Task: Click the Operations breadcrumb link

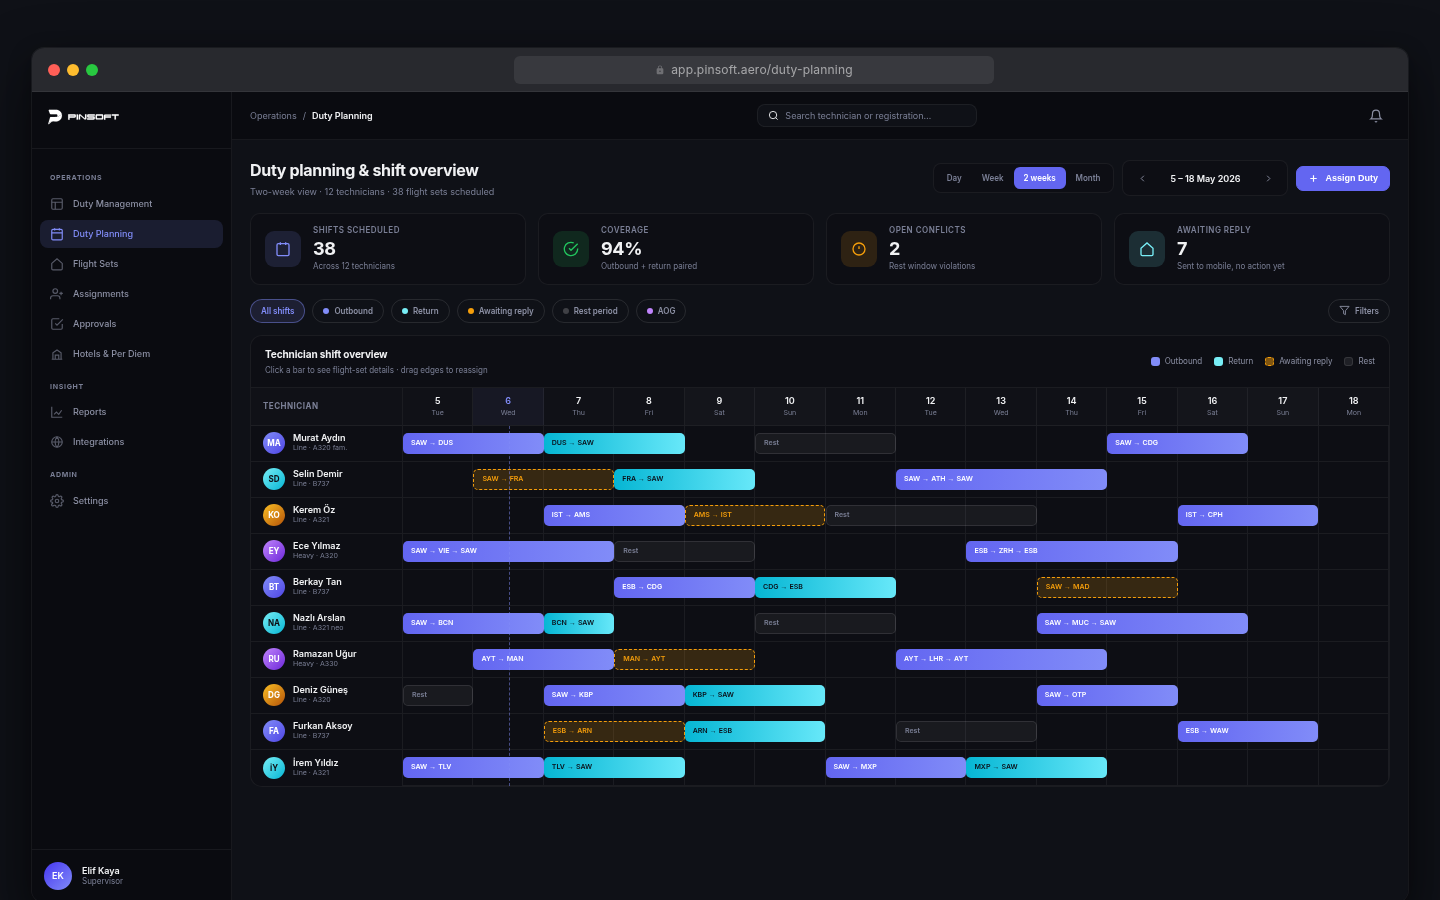Action: point(273,116)
